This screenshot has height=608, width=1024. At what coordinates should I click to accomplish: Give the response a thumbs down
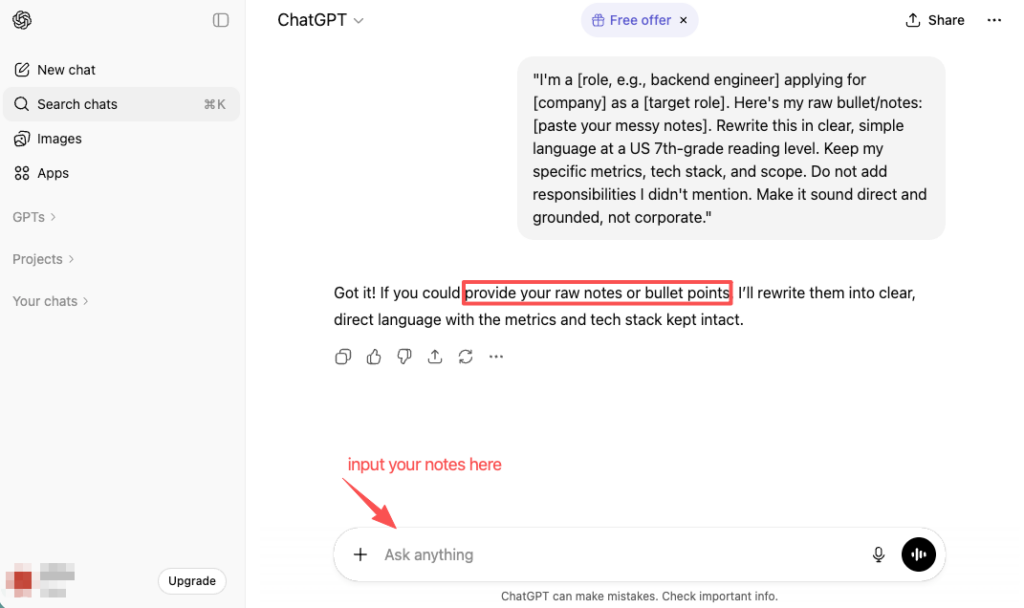[404, 356]
